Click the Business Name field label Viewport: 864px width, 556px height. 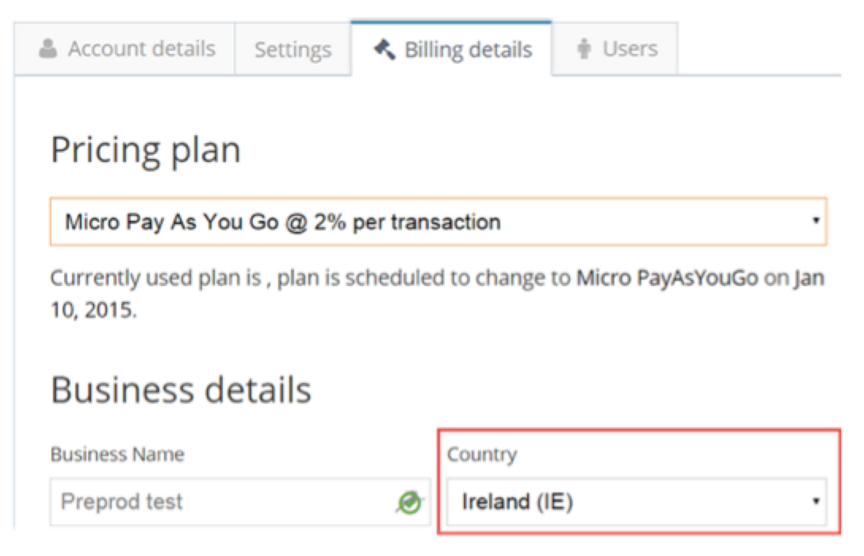[x=117, y=455]
